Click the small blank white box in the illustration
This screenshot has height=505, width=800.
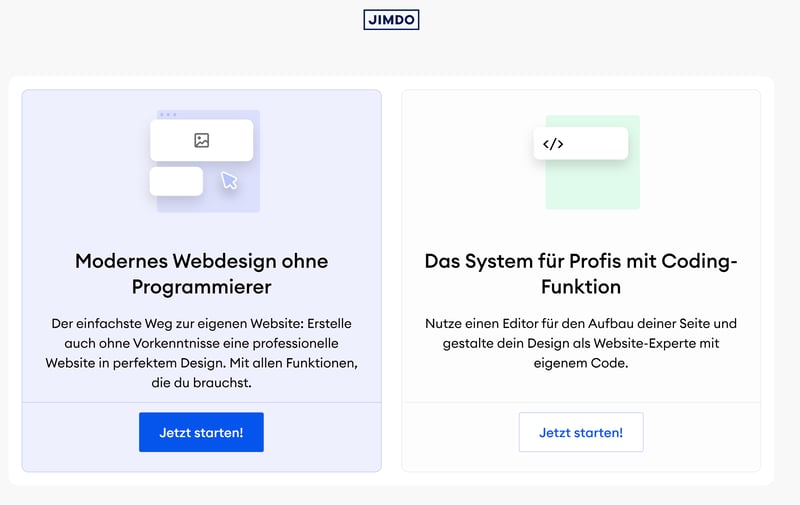point(176,181)
